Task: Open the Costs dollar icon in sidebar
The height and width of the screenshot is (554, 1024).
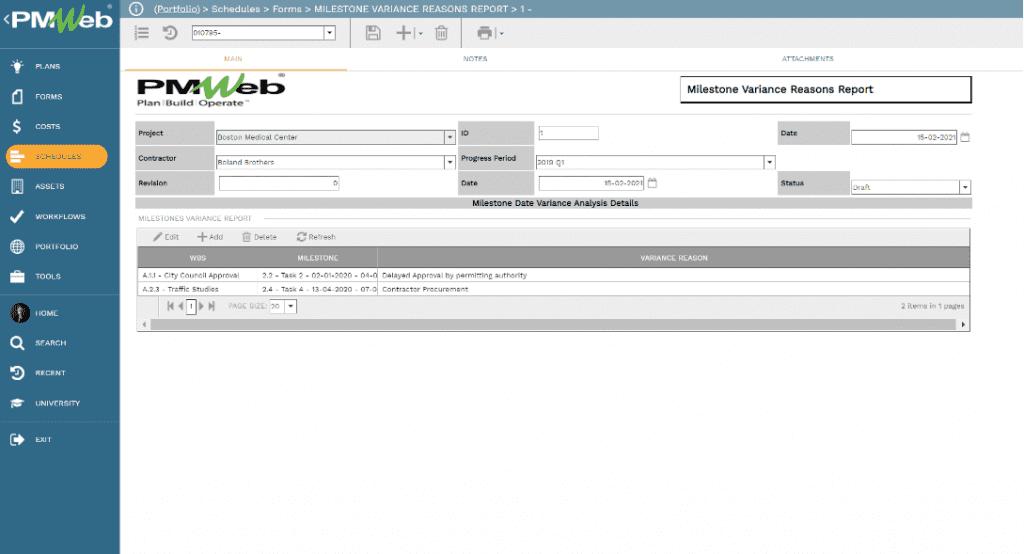Action: [17, 126]
